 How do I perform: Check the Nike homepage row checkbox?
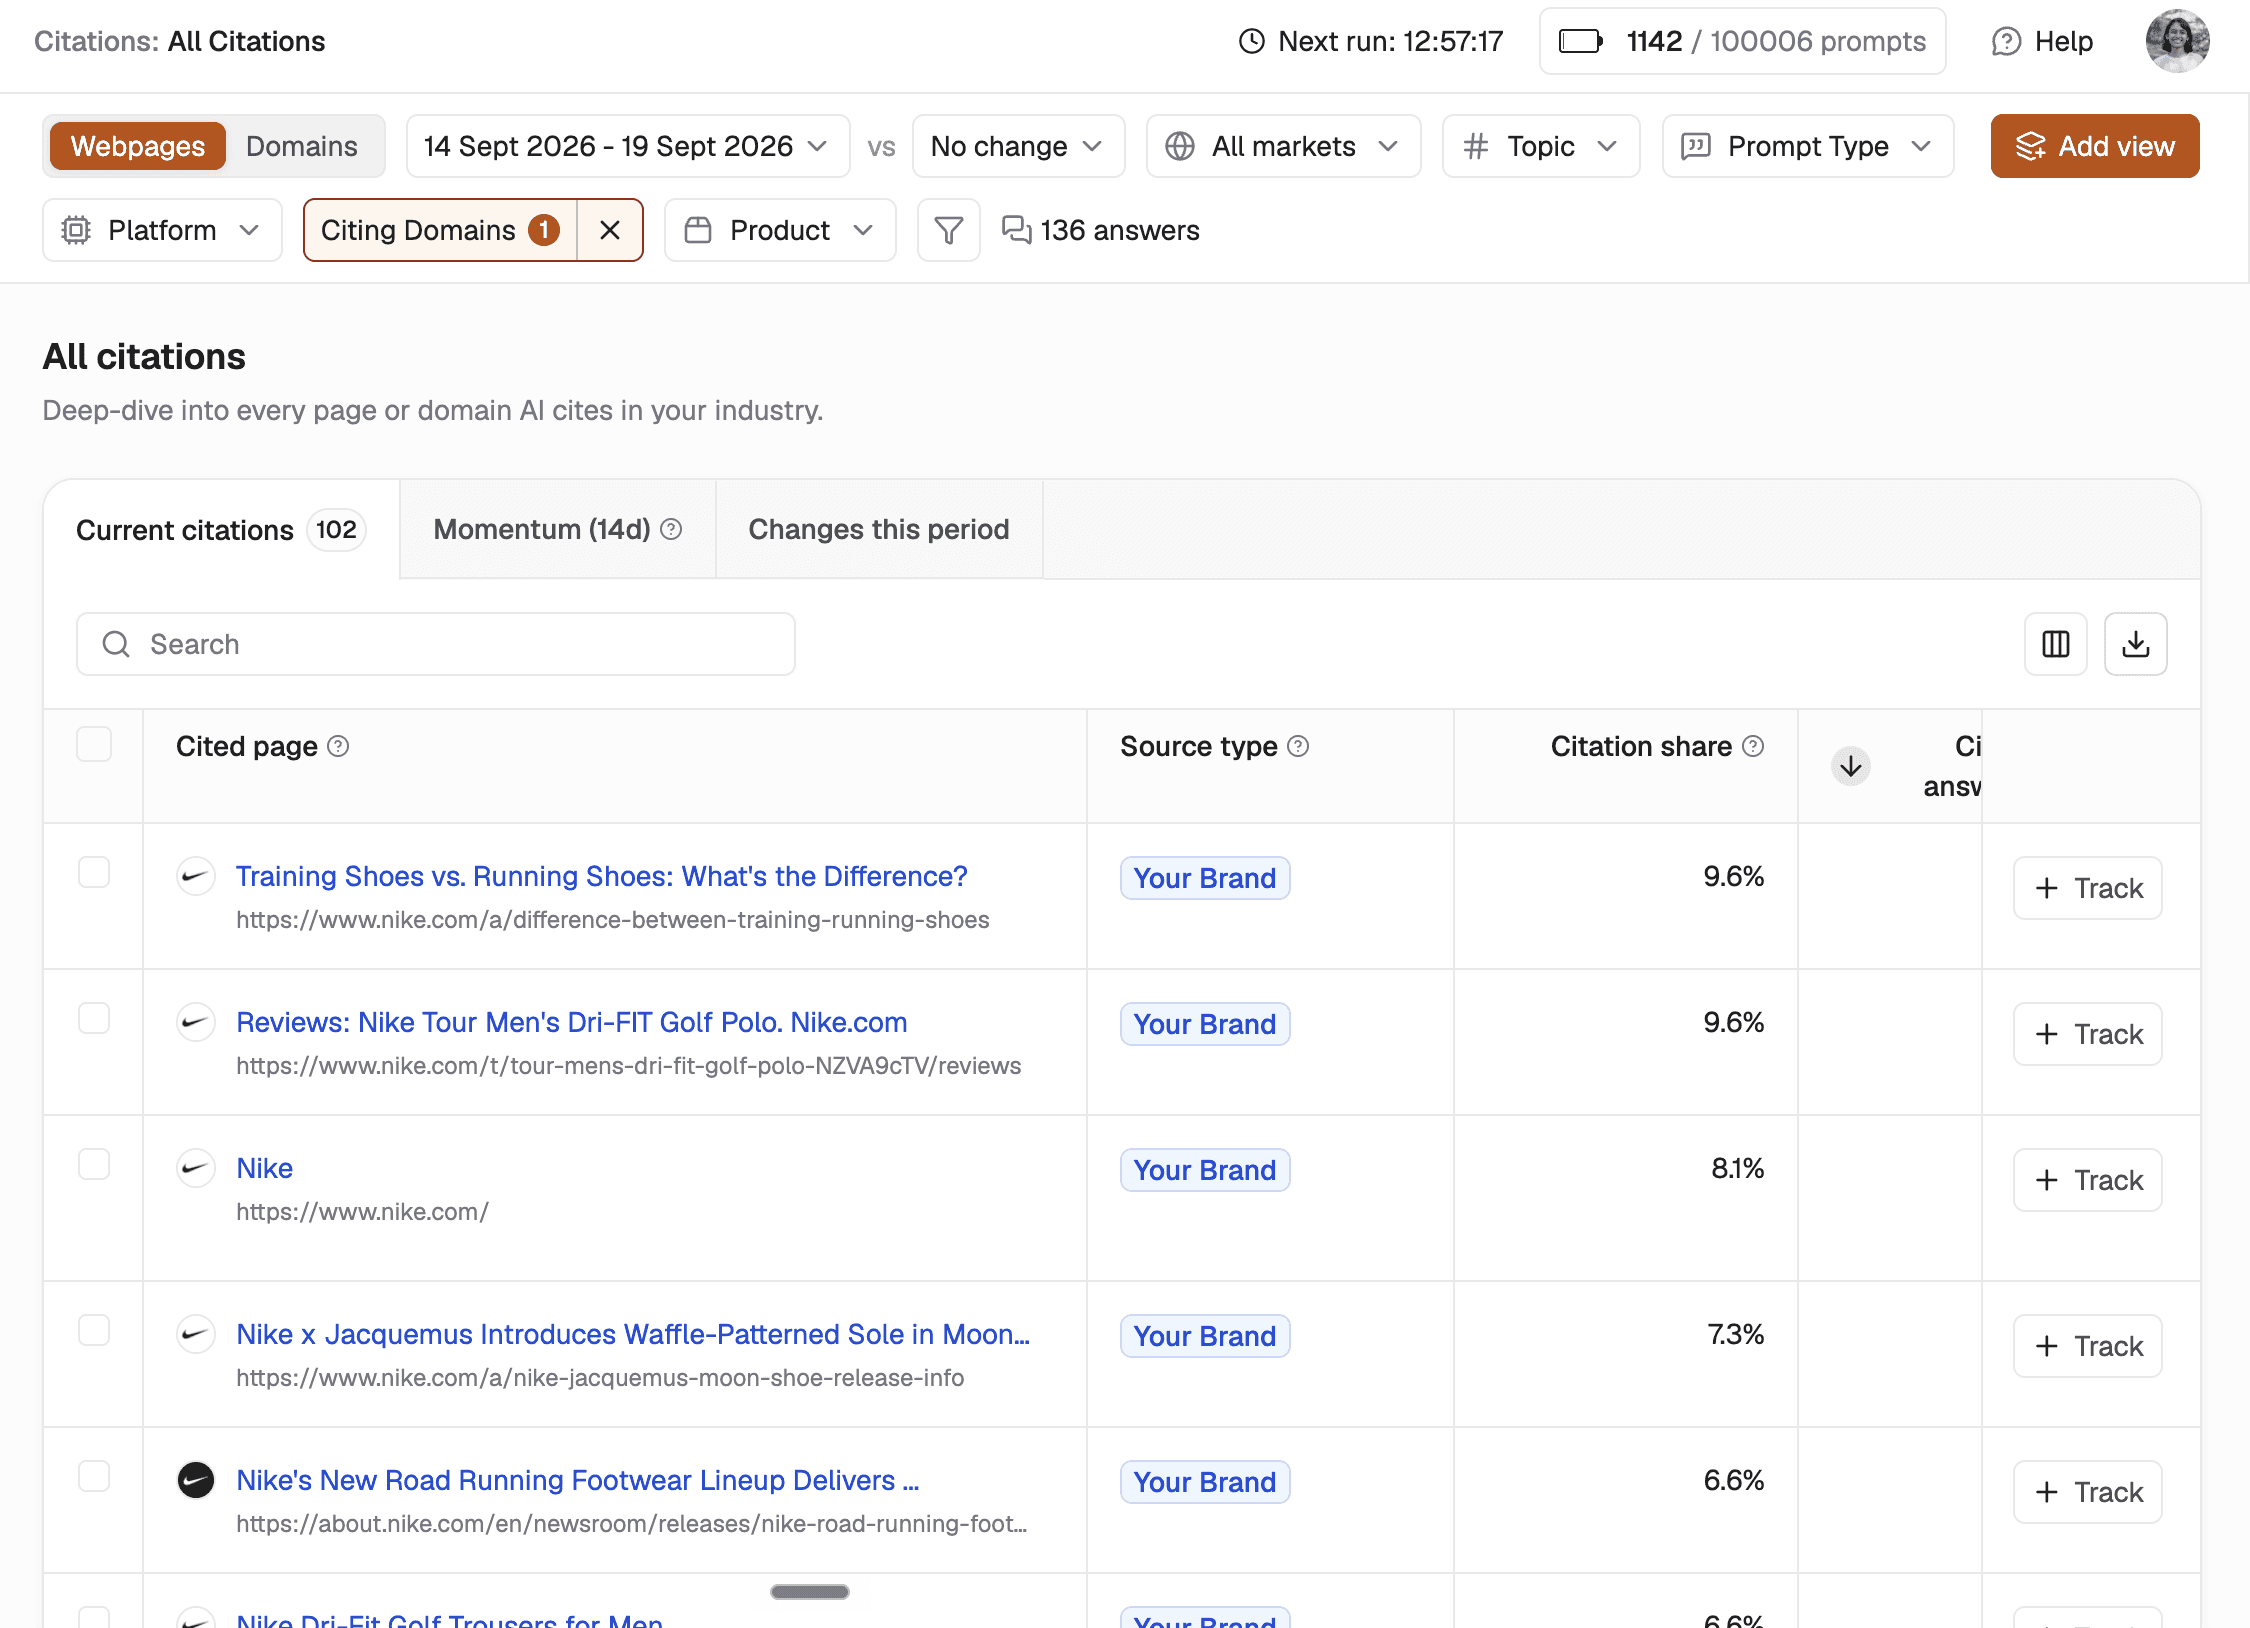pos(94,1164)
